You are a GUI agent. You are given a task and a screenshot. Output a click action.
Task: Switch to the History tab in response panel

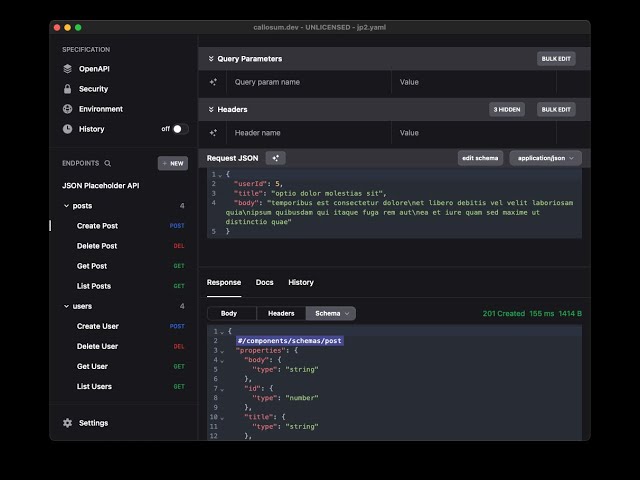[x=301, y=282]
